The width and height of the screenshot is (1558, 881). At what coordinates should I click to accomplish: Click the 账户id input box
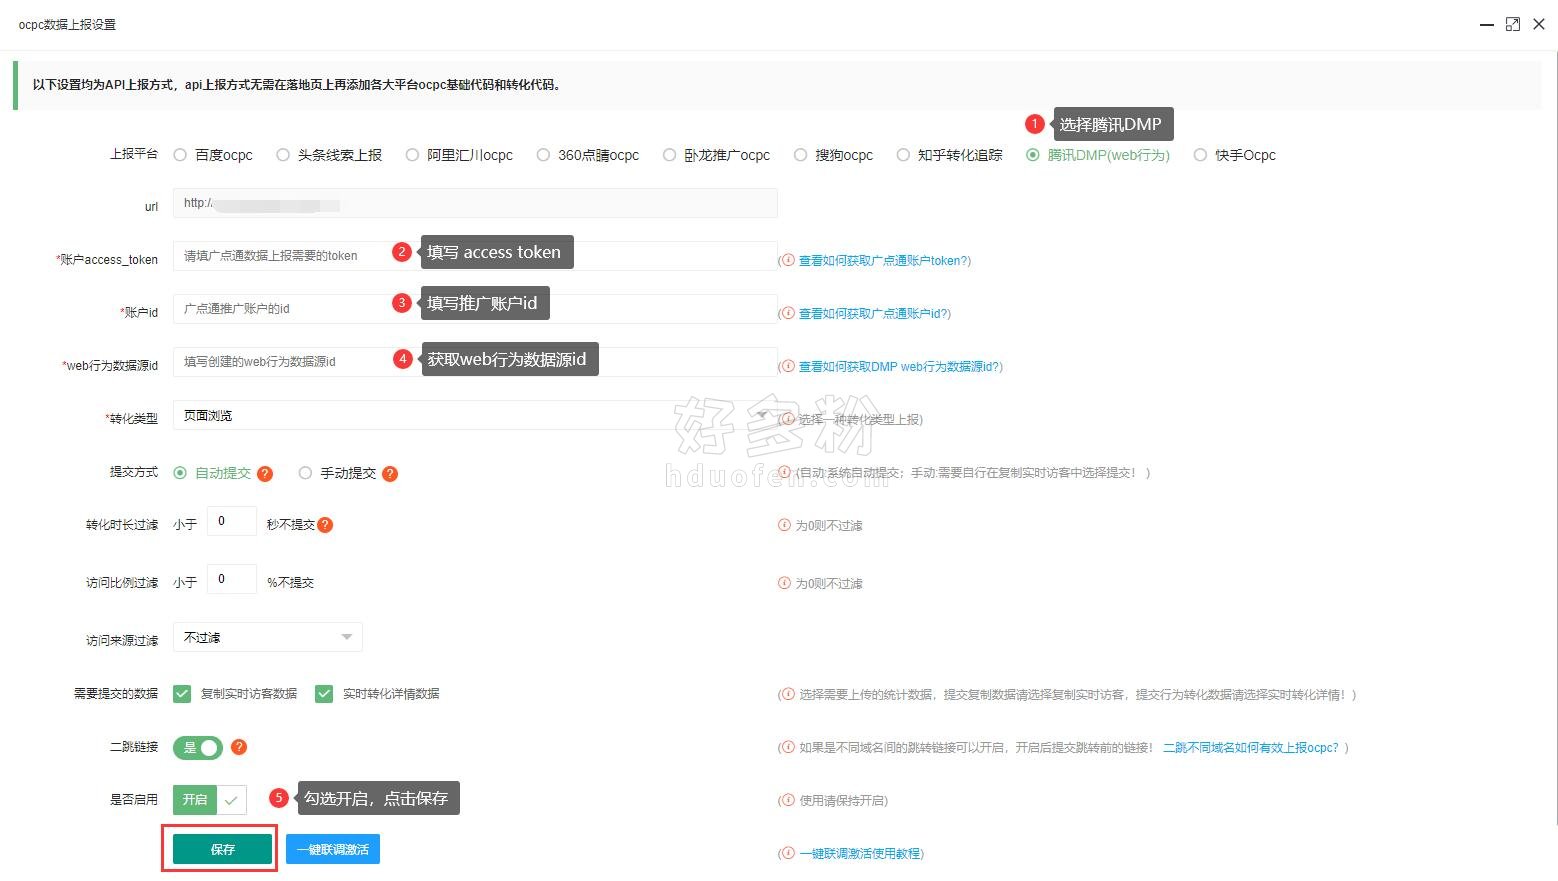coord(475,309)
